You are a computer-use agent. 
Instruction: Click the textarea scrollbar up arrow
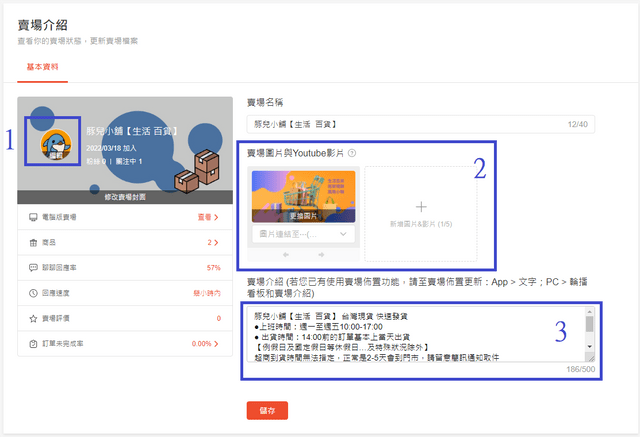589,311
